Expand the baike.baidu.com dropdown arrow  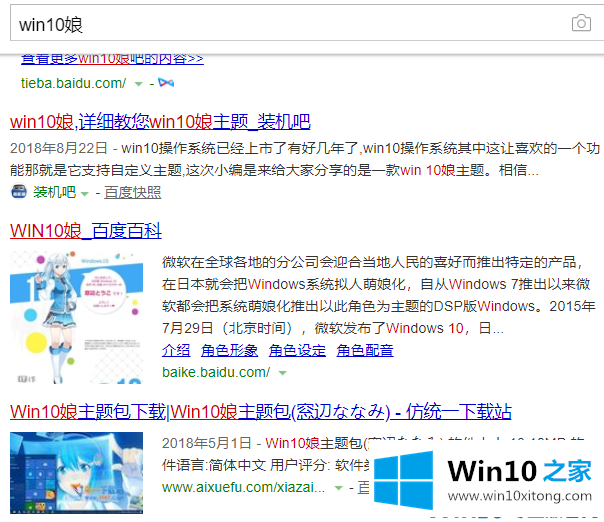283,373
